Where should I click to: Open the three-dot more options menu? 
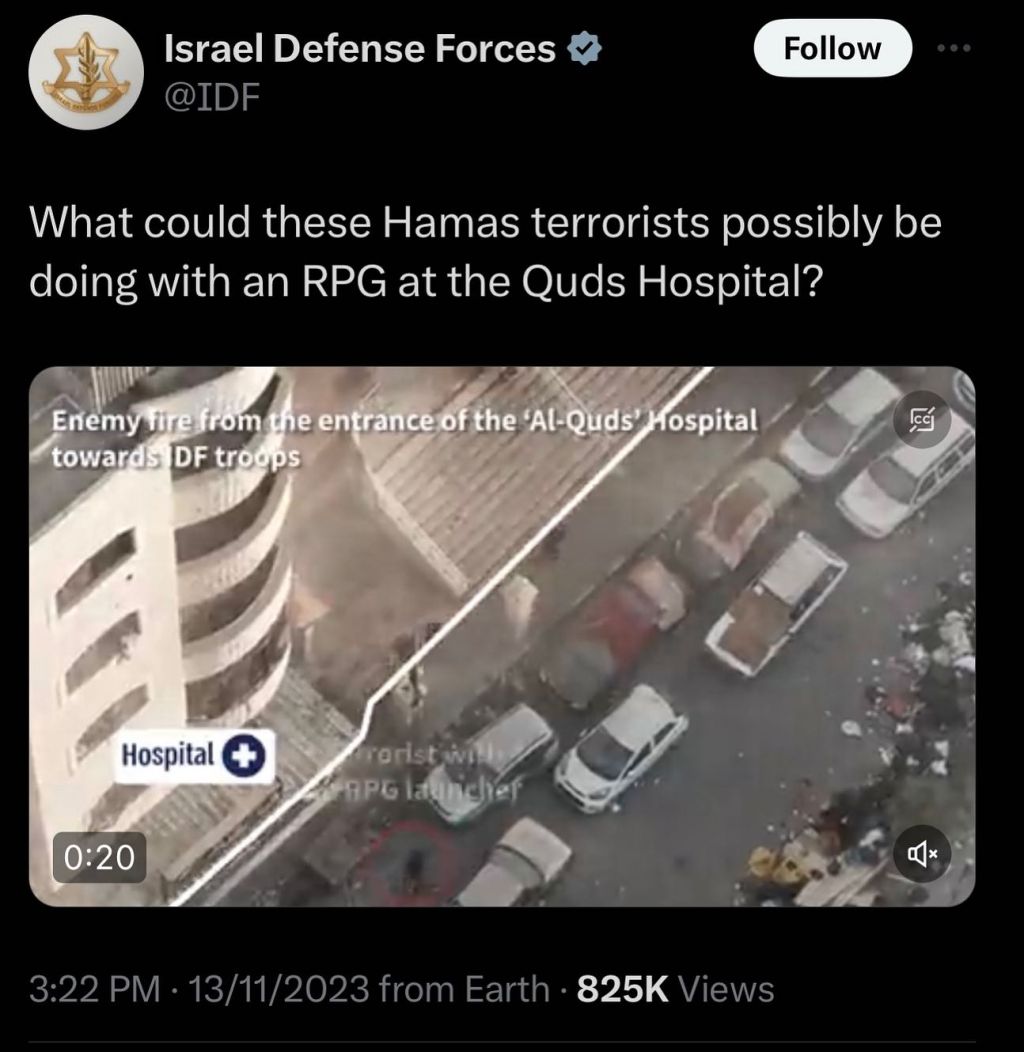954,48
